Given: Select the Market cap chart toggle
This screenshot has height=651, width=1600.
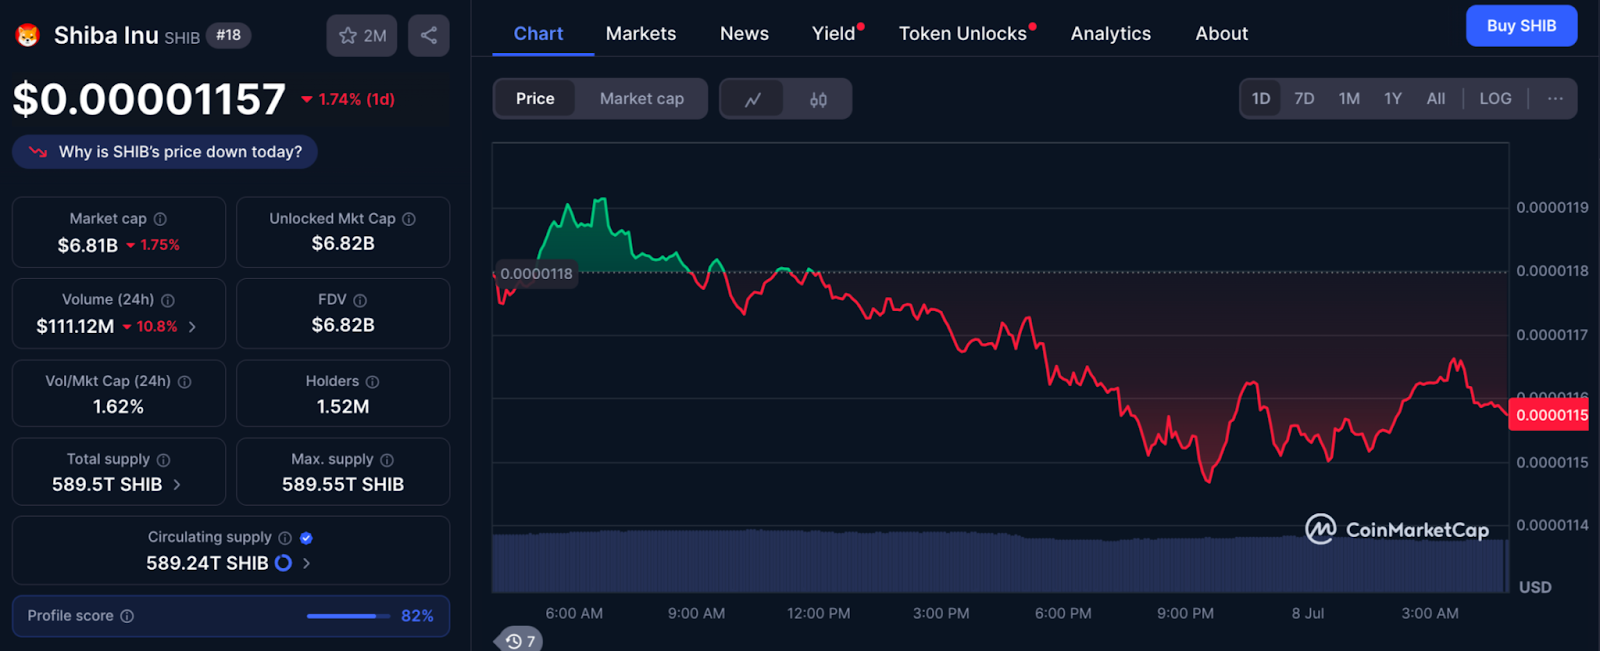Looking at the screenshot, I should 642,99.
